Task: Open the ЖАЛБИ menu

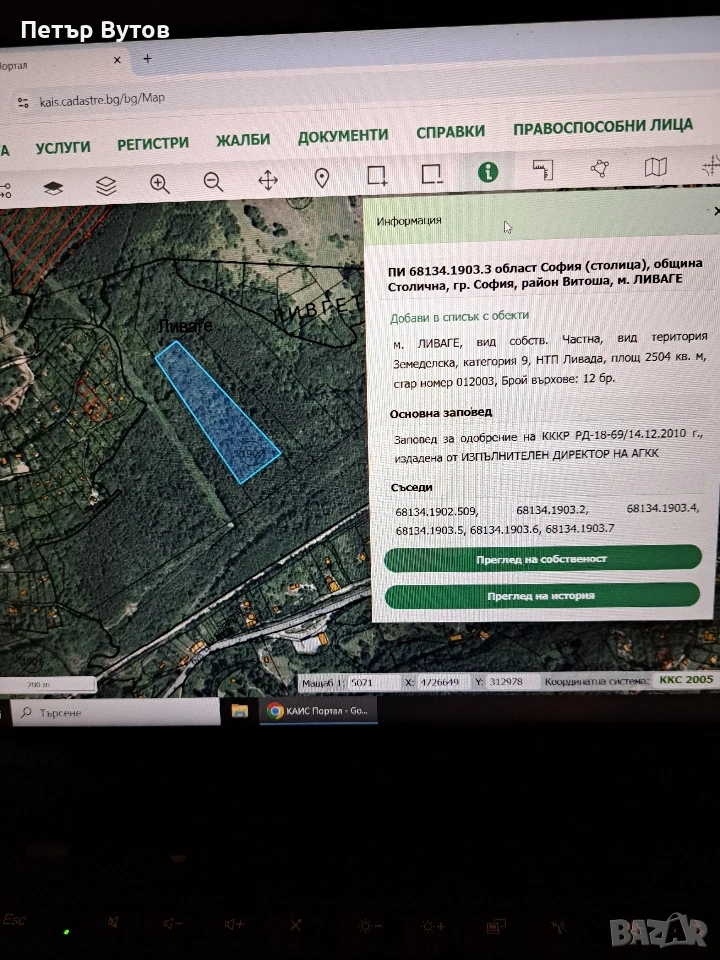Action: [243, 140]
